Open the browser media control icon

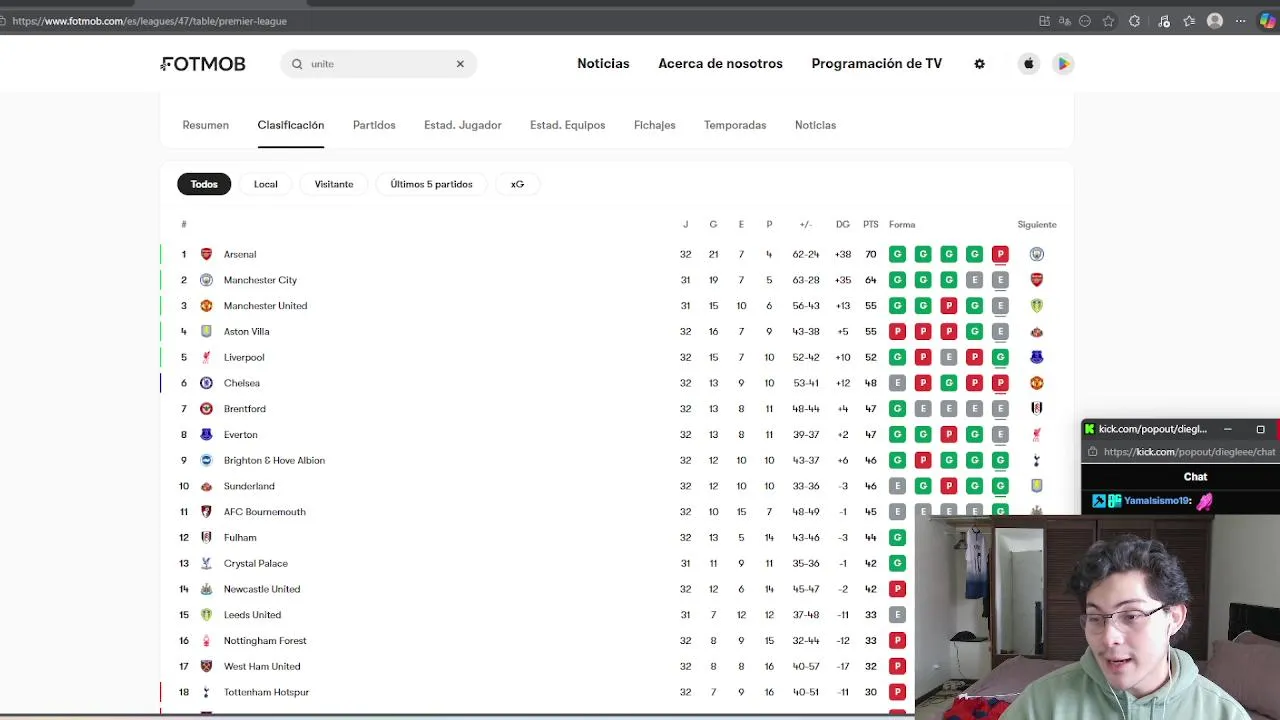coord(1164,21)
